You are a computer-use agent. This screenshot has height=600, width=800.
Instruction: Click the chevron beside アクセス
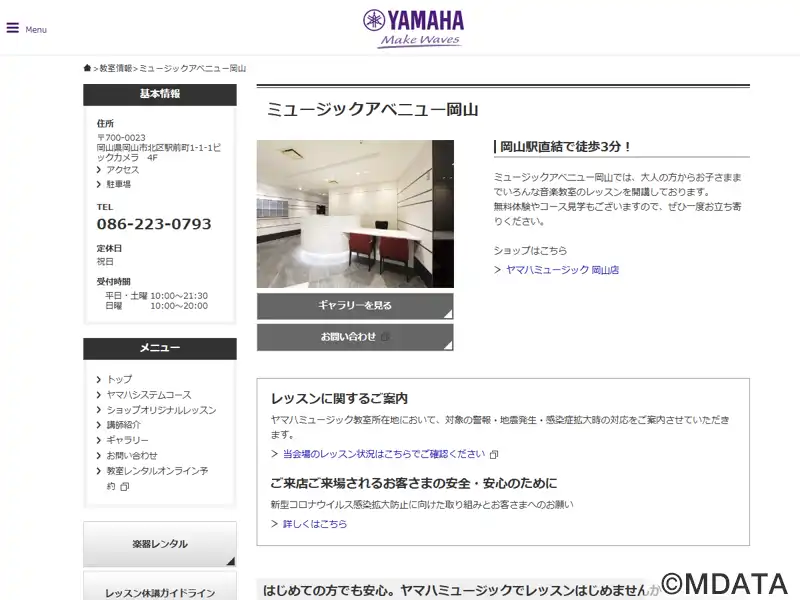[99, 170]
